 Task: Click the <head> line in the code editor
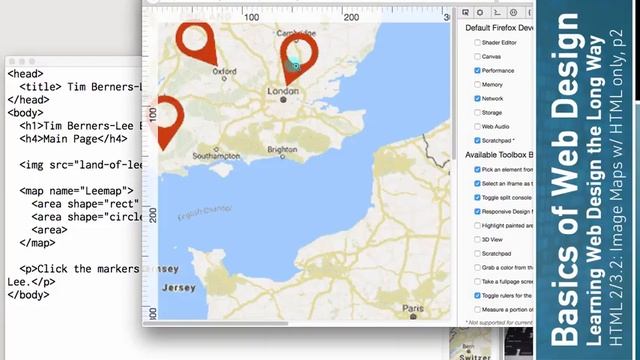click(25, 74)
